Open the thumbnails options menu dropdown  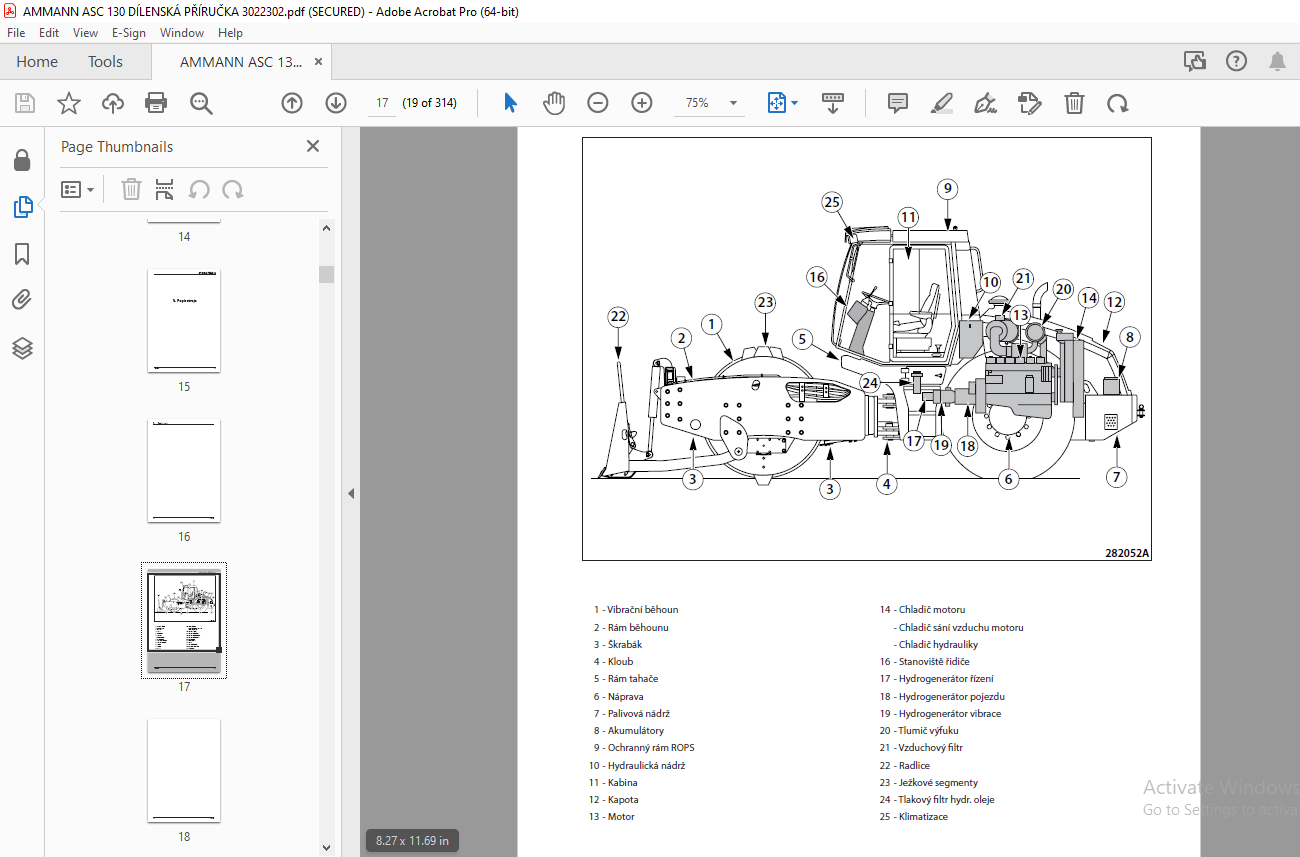pyautogui.click(x=78, y=190)
